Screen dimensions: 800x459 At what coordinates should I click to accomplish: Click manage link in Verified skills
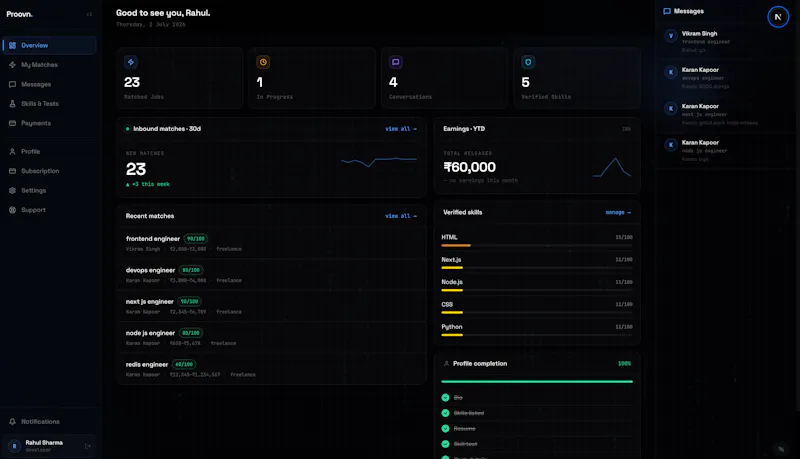click(x=618, y=213)
